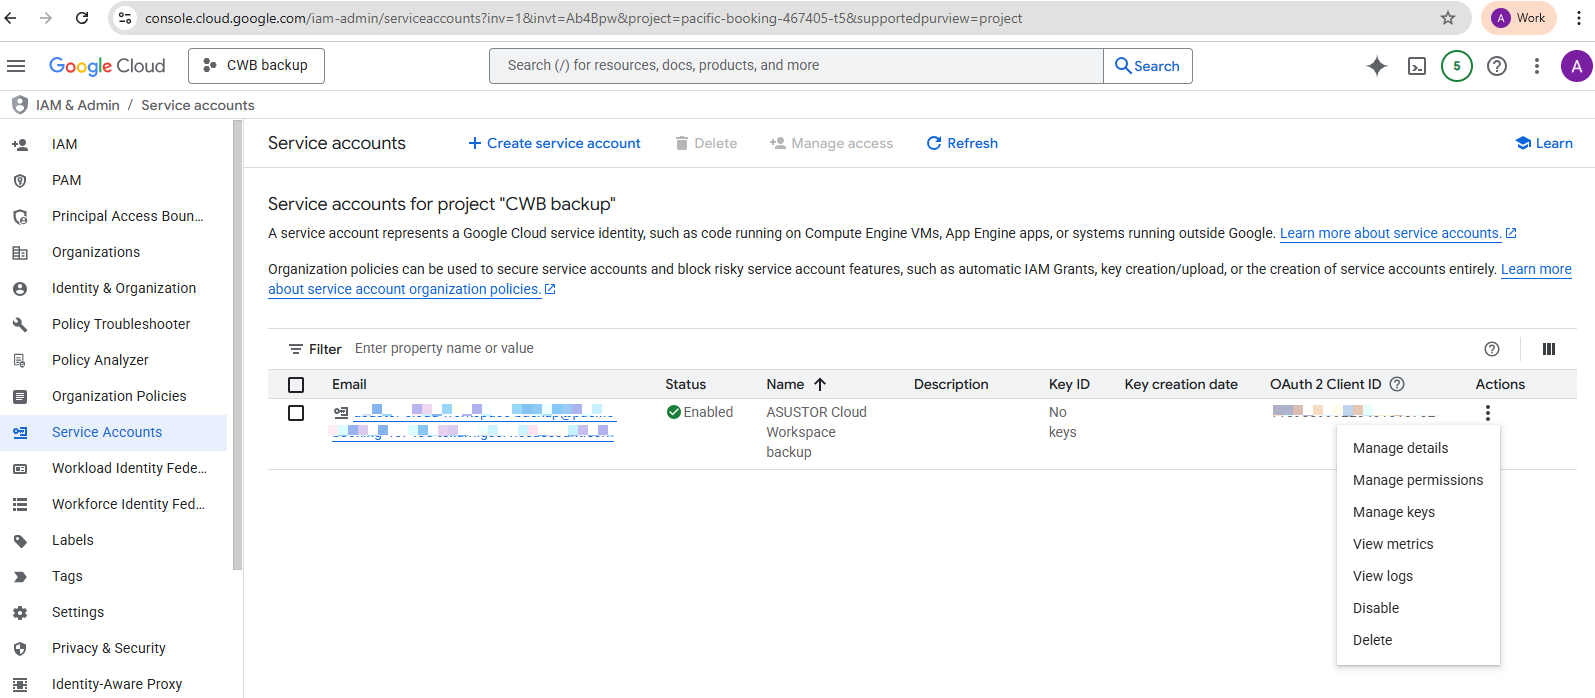View site information icon in address bar

[x=125, y=18]
